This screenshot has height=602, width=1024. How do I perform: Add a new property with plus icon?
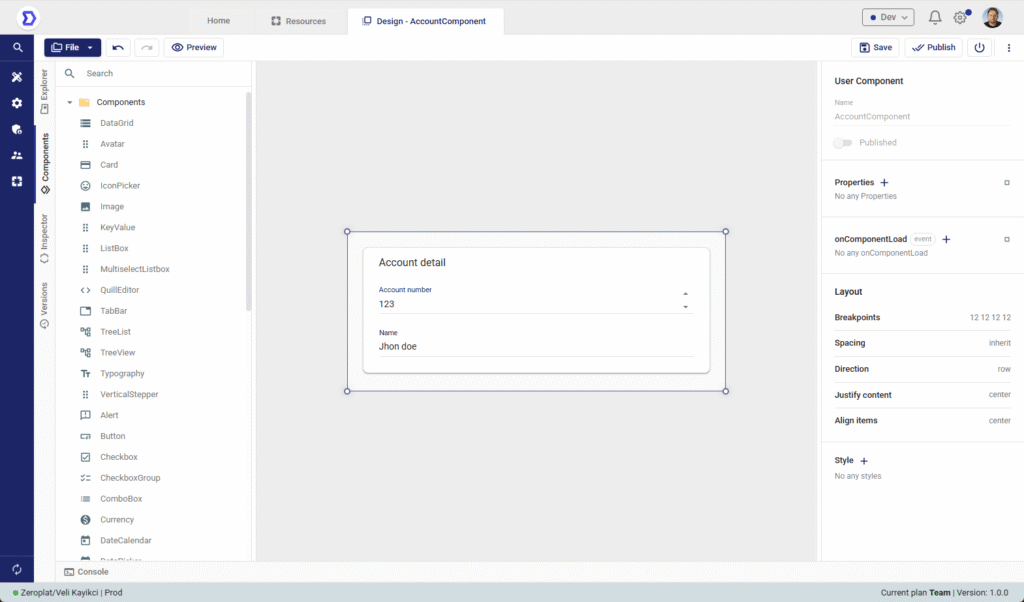click(x=884, y=183)
